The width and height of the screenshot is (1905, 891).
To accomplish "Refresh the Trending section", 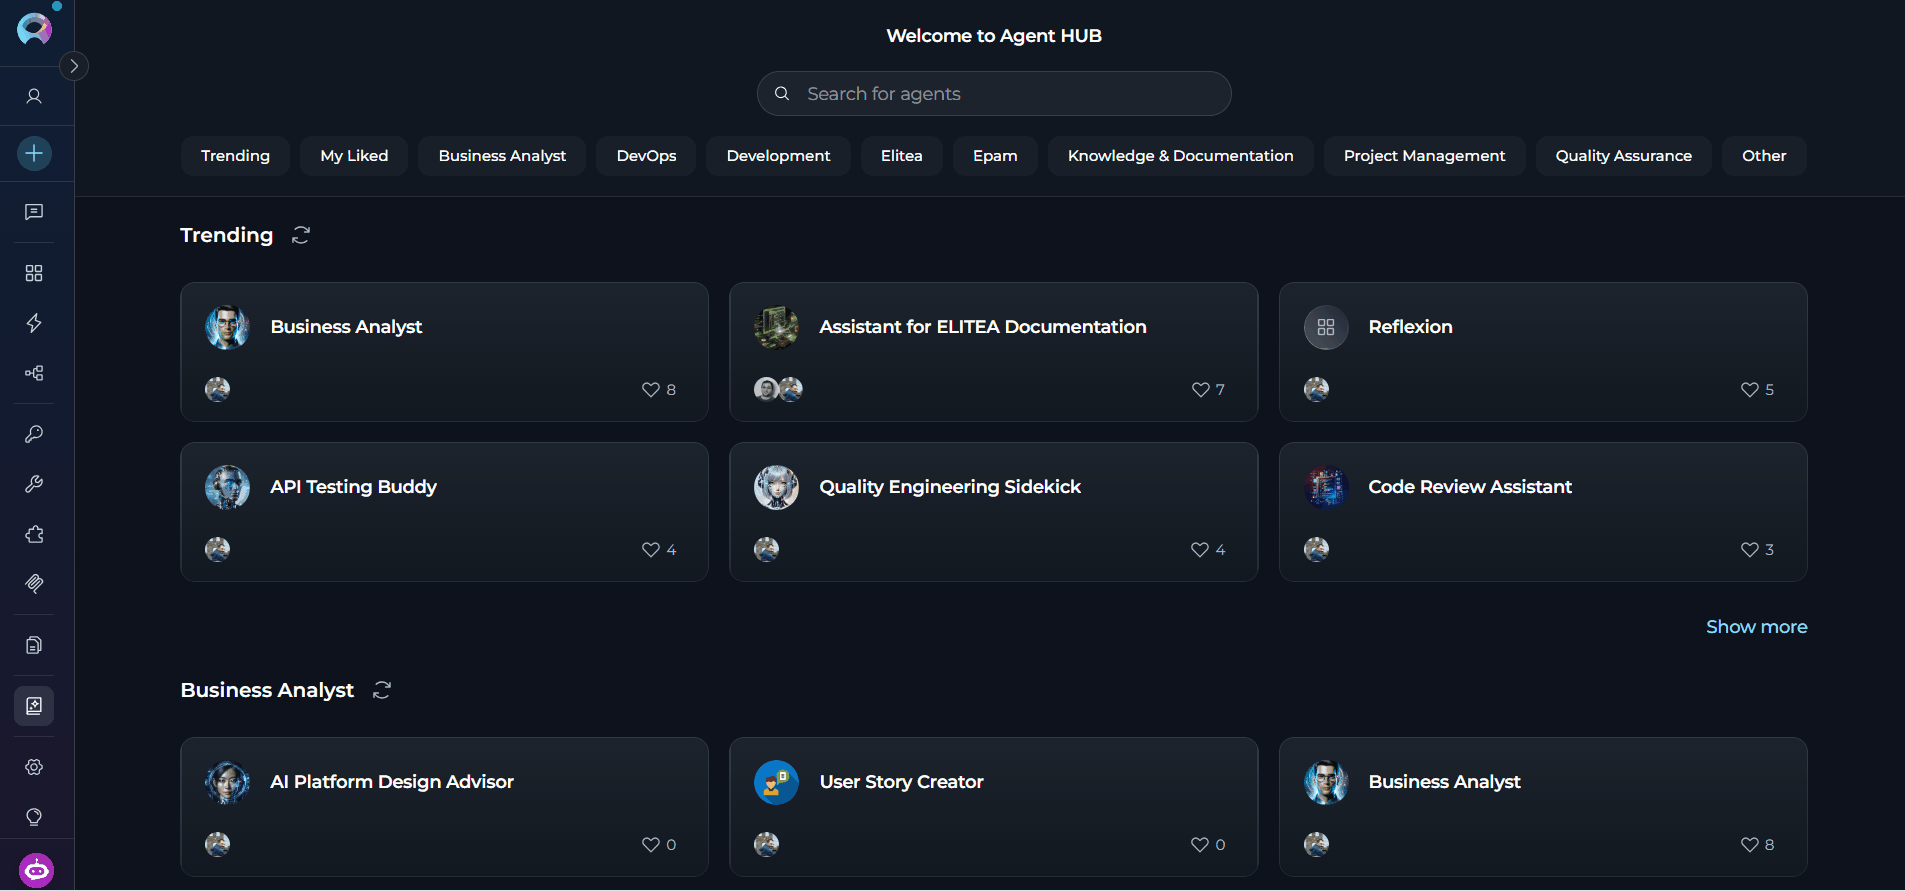I will (301, 235).
